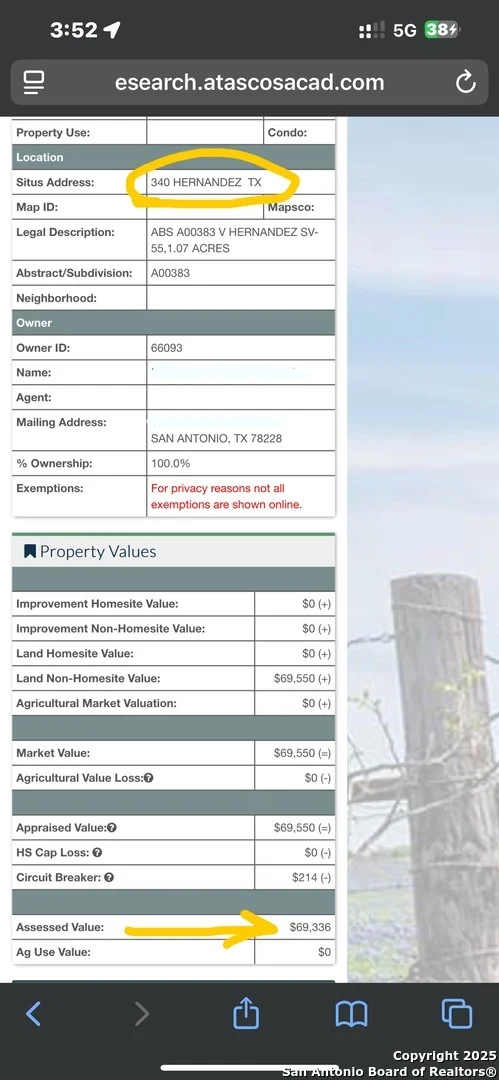Open the bookmarks book icon

tap(351, 1014)
